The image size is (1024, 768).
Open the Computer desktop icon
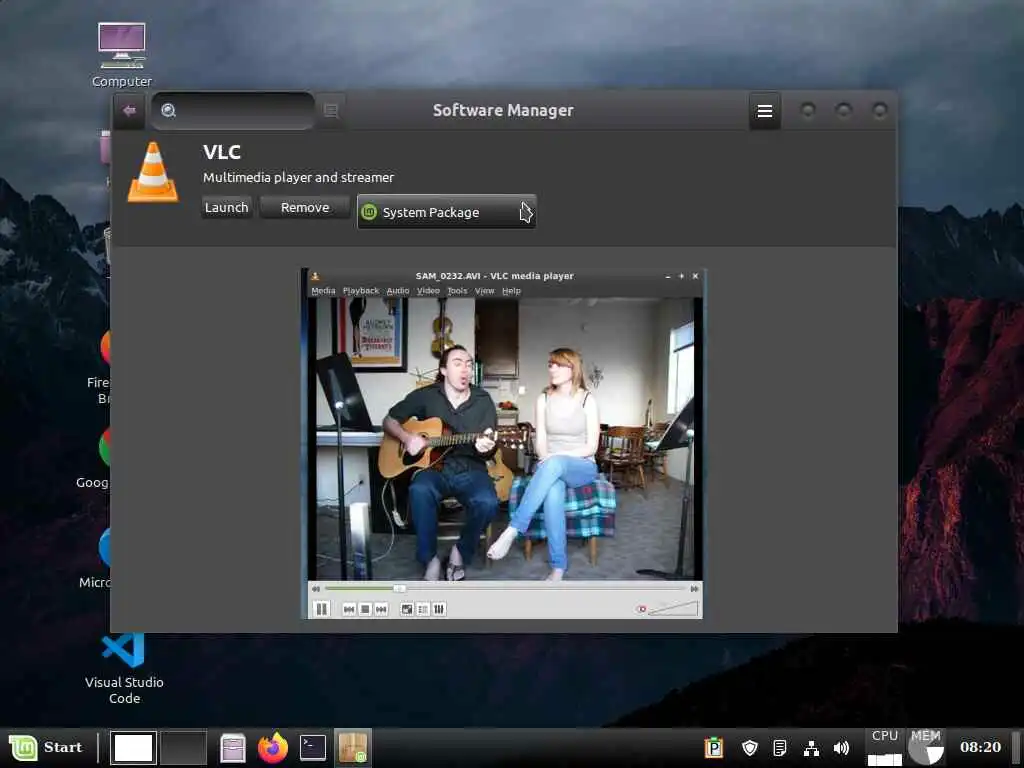(122, 55)
